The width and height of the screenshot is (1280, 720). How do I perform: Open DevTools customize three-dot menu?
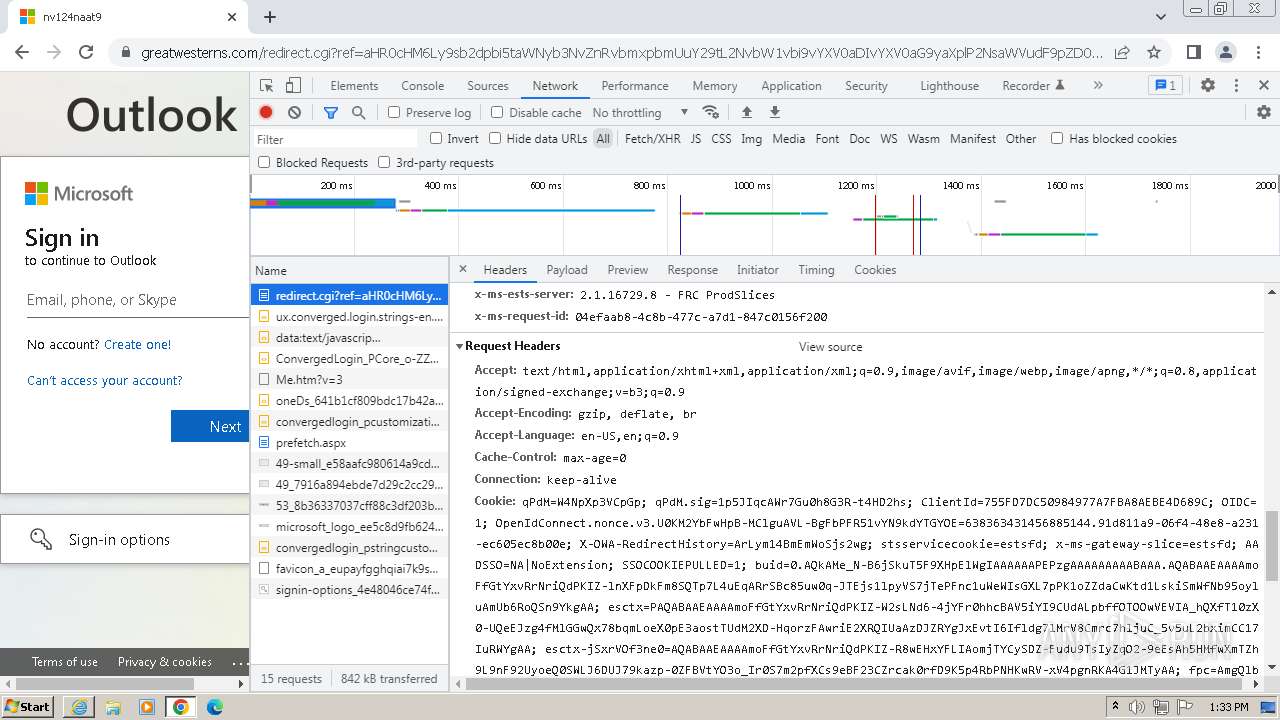[1236, 86]
